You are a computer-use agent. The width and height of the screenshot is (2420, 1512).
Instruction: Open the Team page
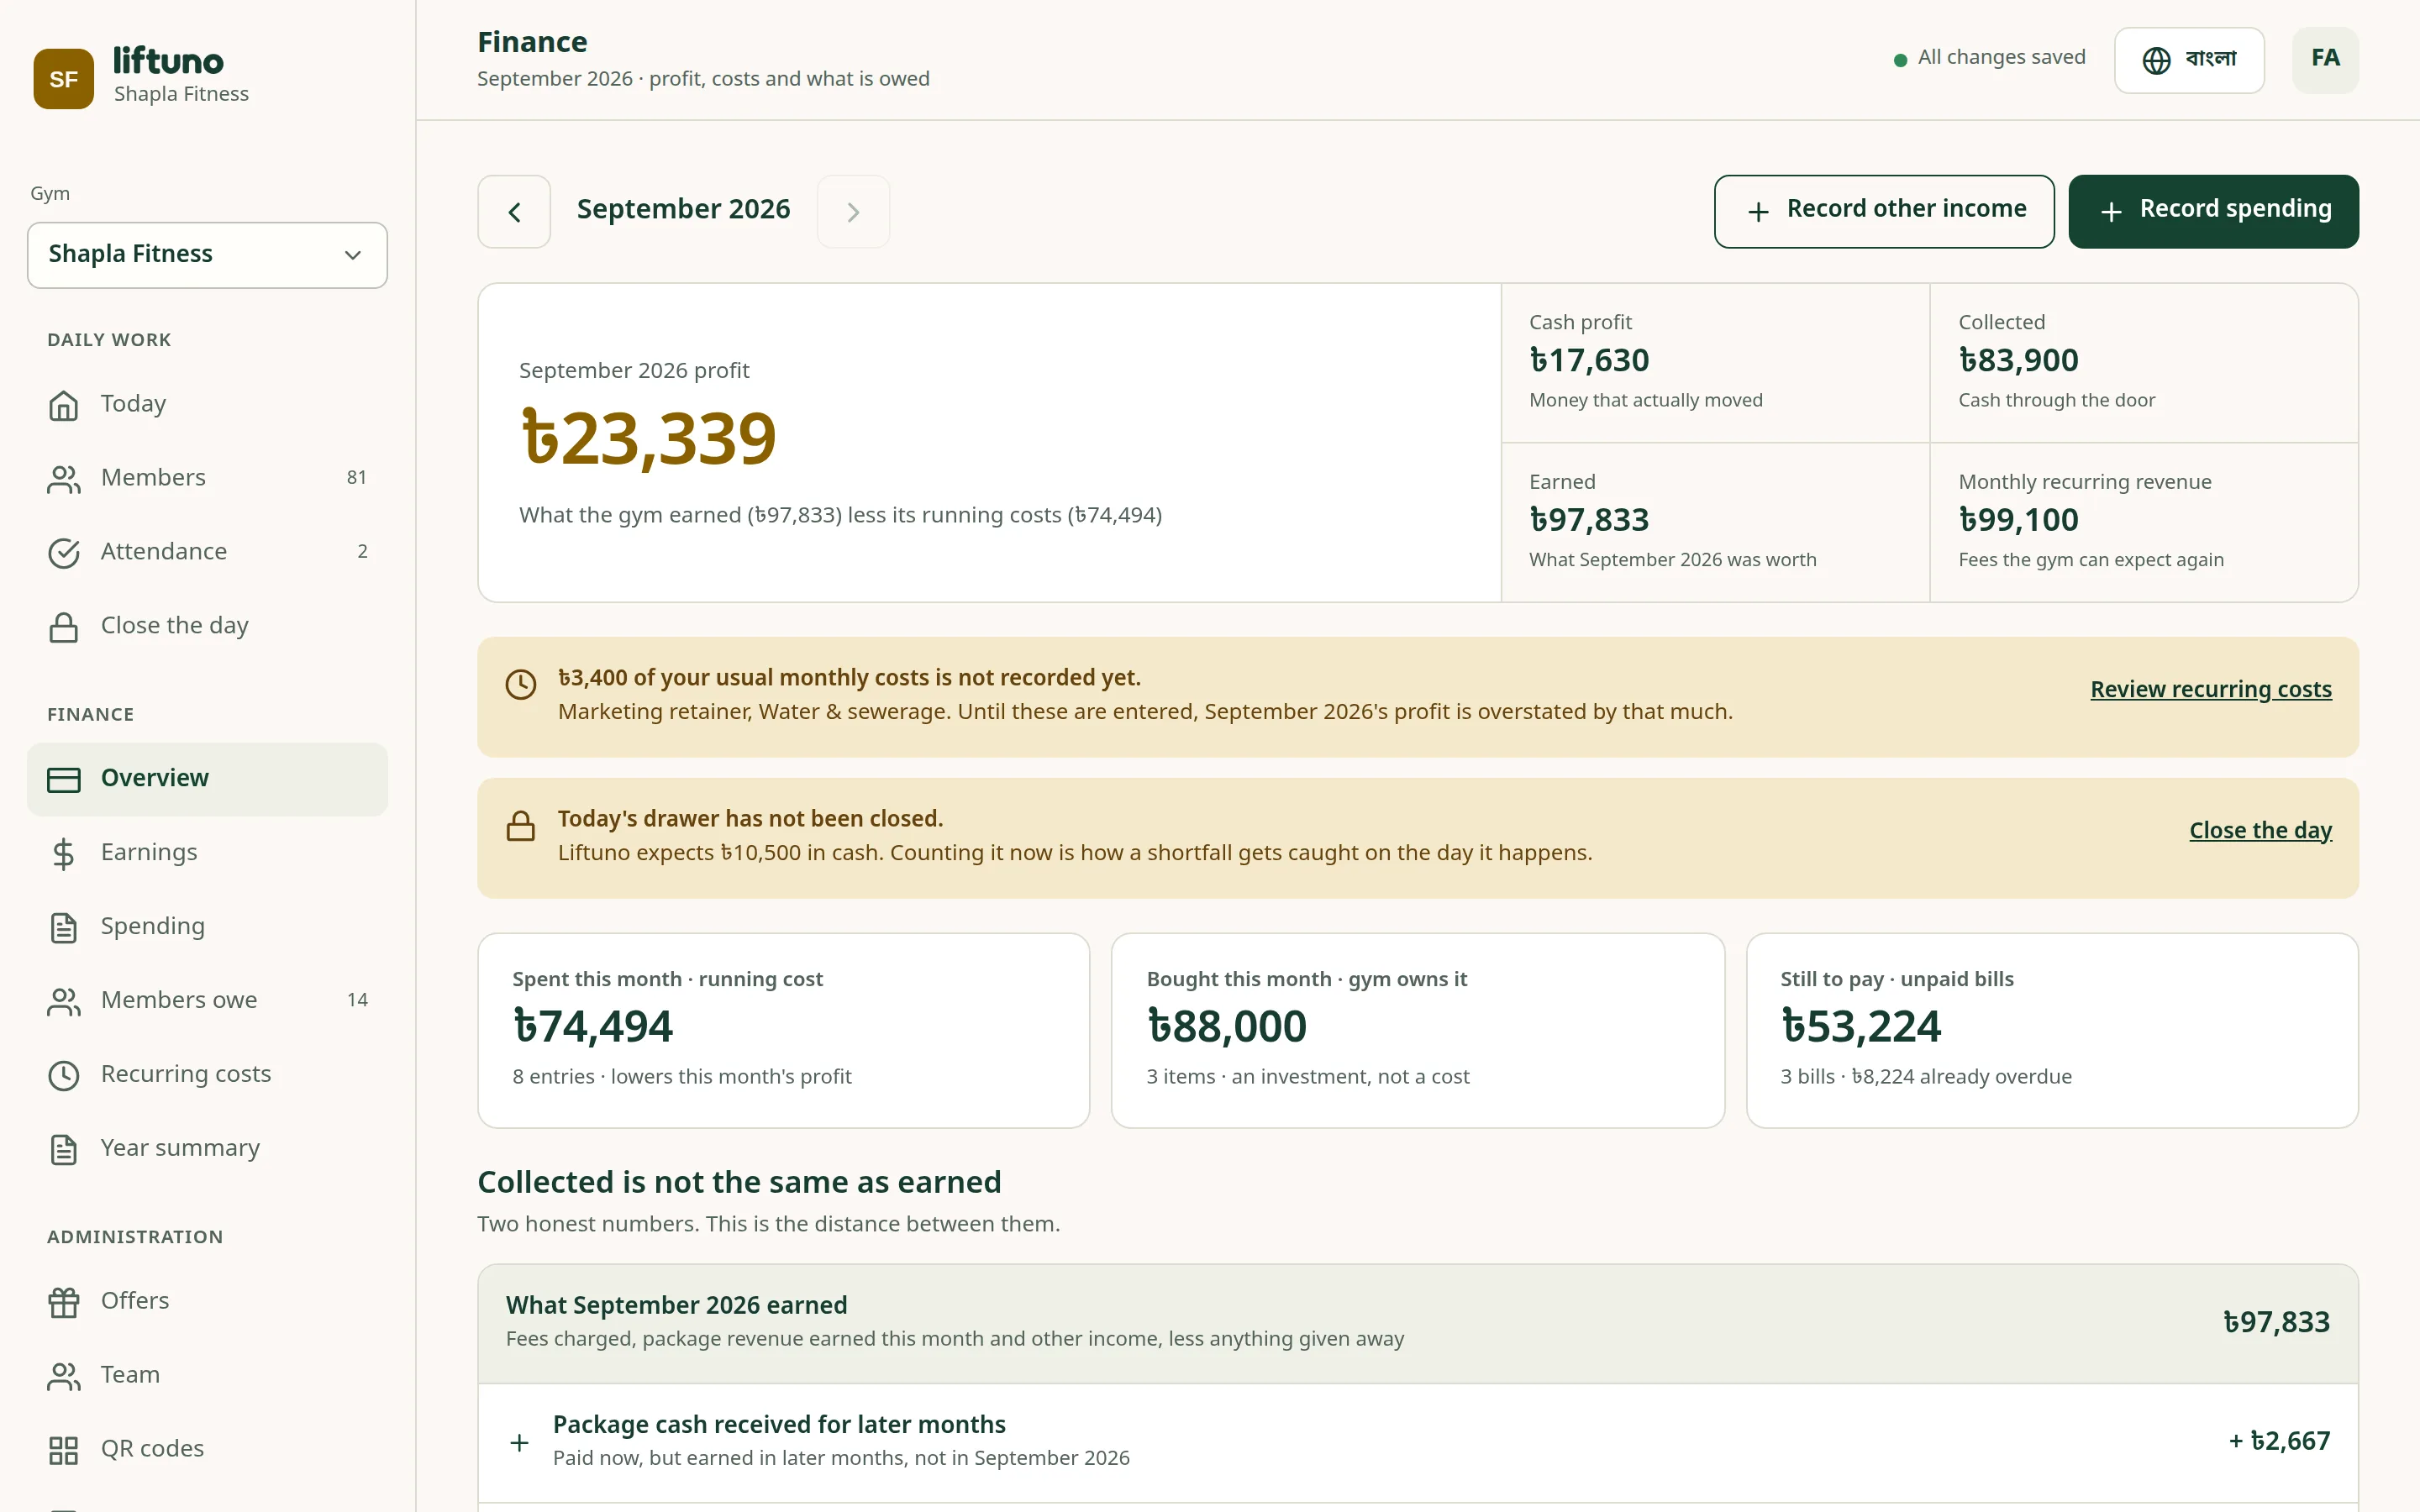point(207,1376)
